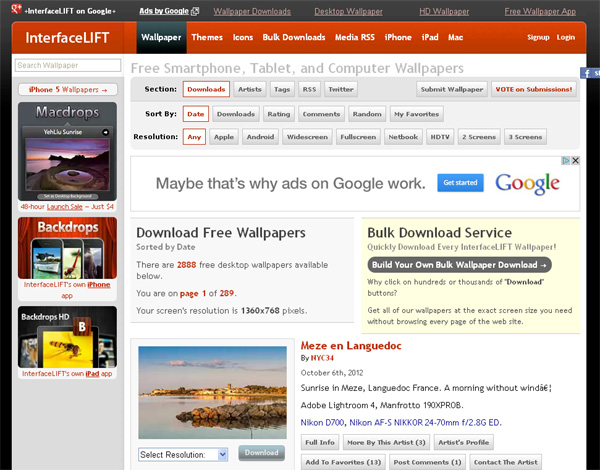Open the Wallpaper tab
Viewport: 600px width, 470px height.
point(161,38)
